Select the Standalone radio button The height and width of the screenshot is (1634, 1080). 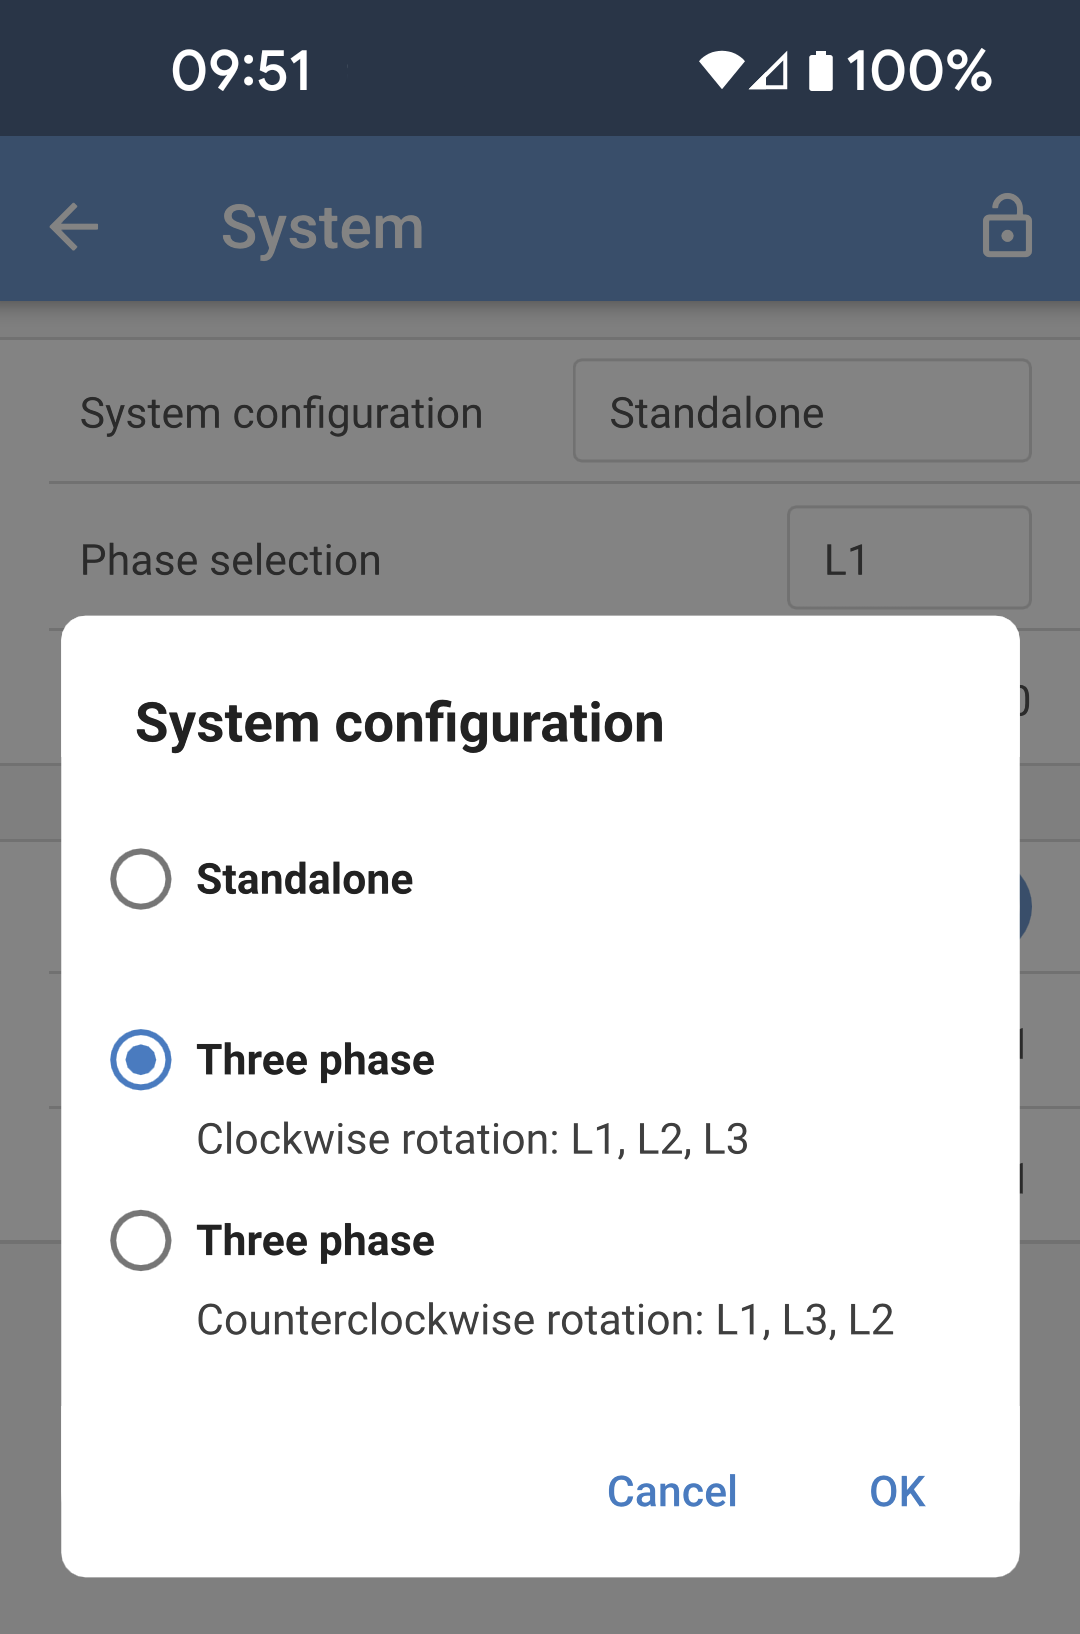pyautogui.click(x=140, y=879)
